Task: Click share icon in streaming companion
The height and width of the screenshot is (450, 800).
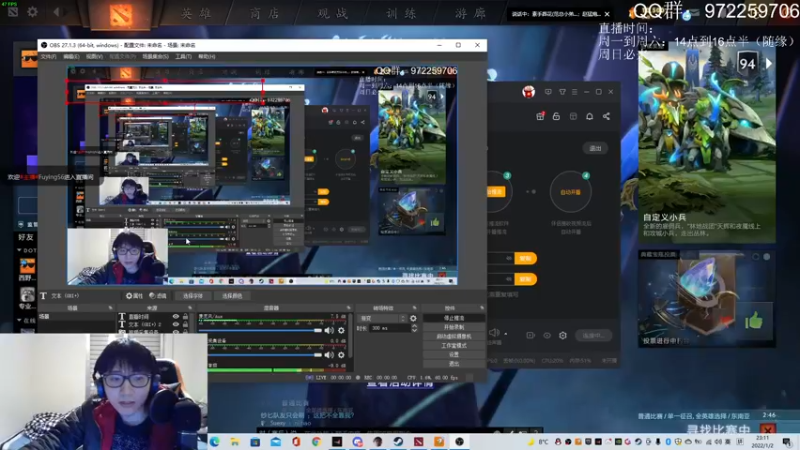Action: tap(606, 116)
